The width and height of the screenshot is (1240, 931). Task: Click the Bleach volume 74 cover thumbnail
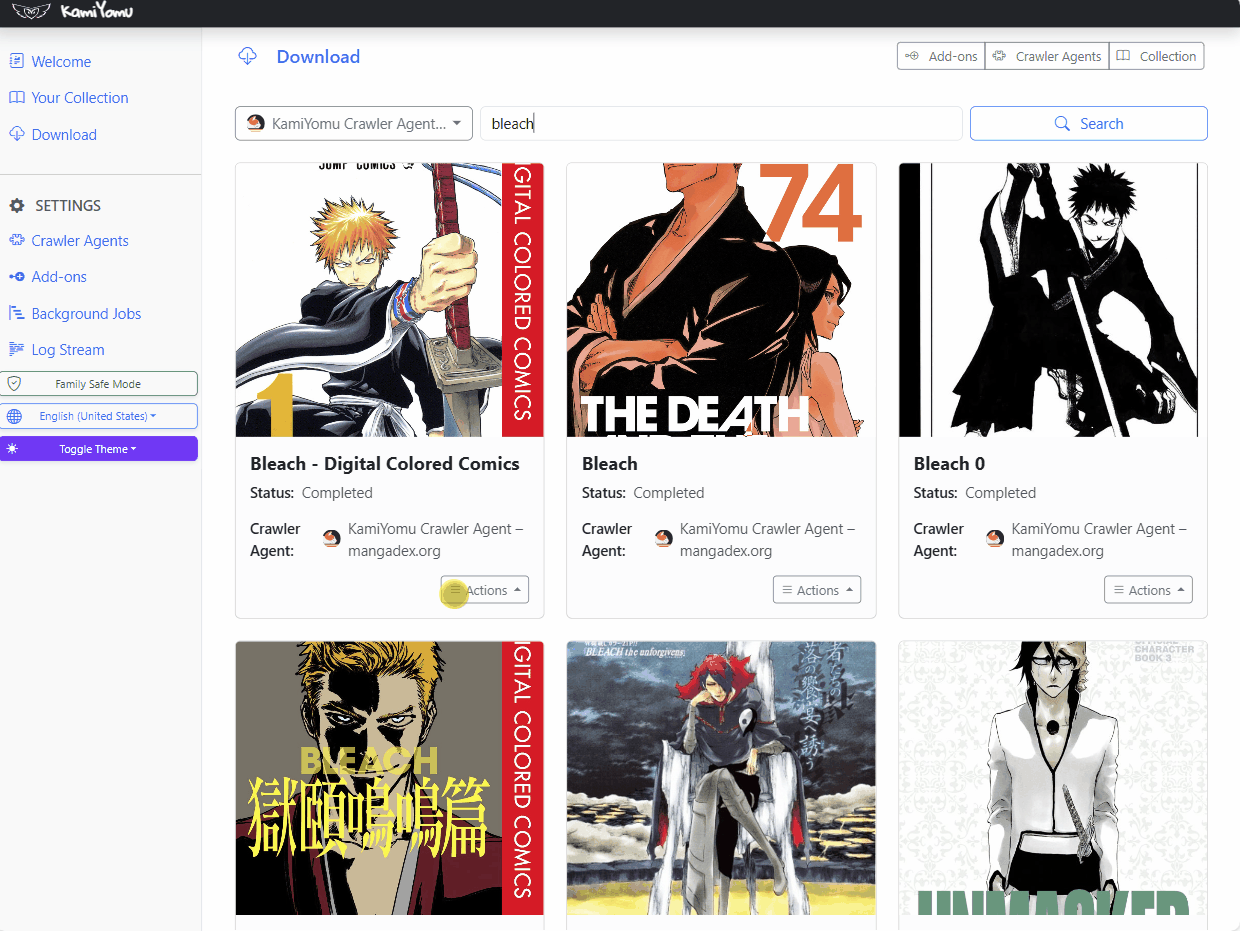point(720,300)
